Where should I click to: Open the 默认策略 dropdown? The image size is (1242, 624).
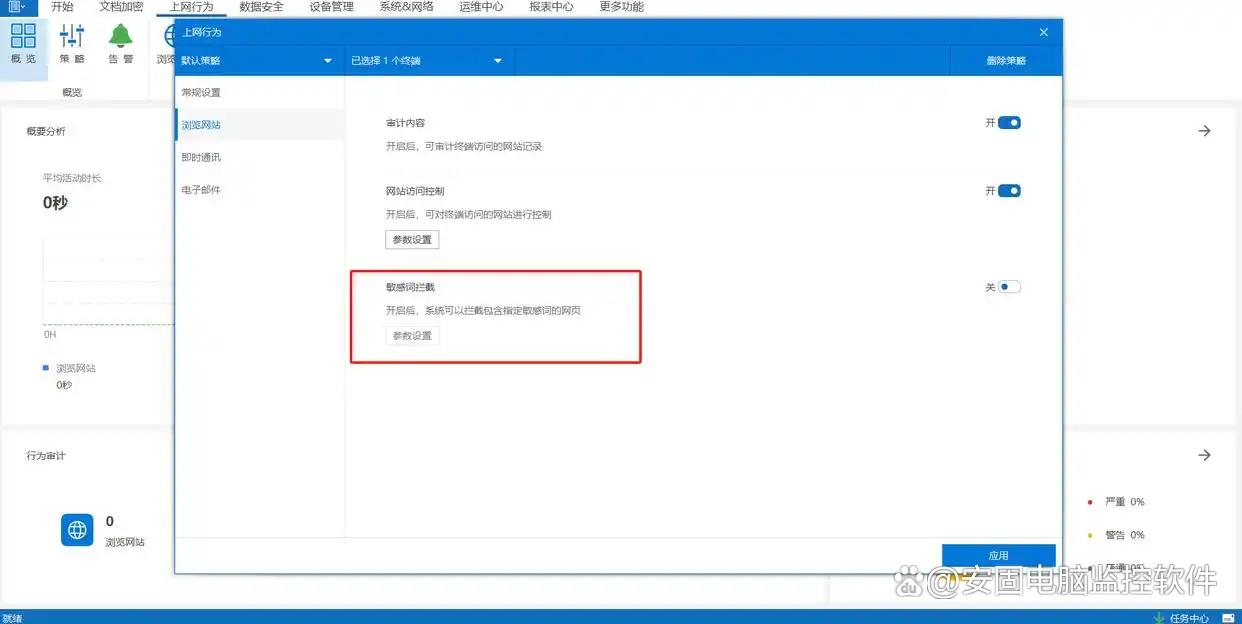pyautogui.click(x=257, y=61)
